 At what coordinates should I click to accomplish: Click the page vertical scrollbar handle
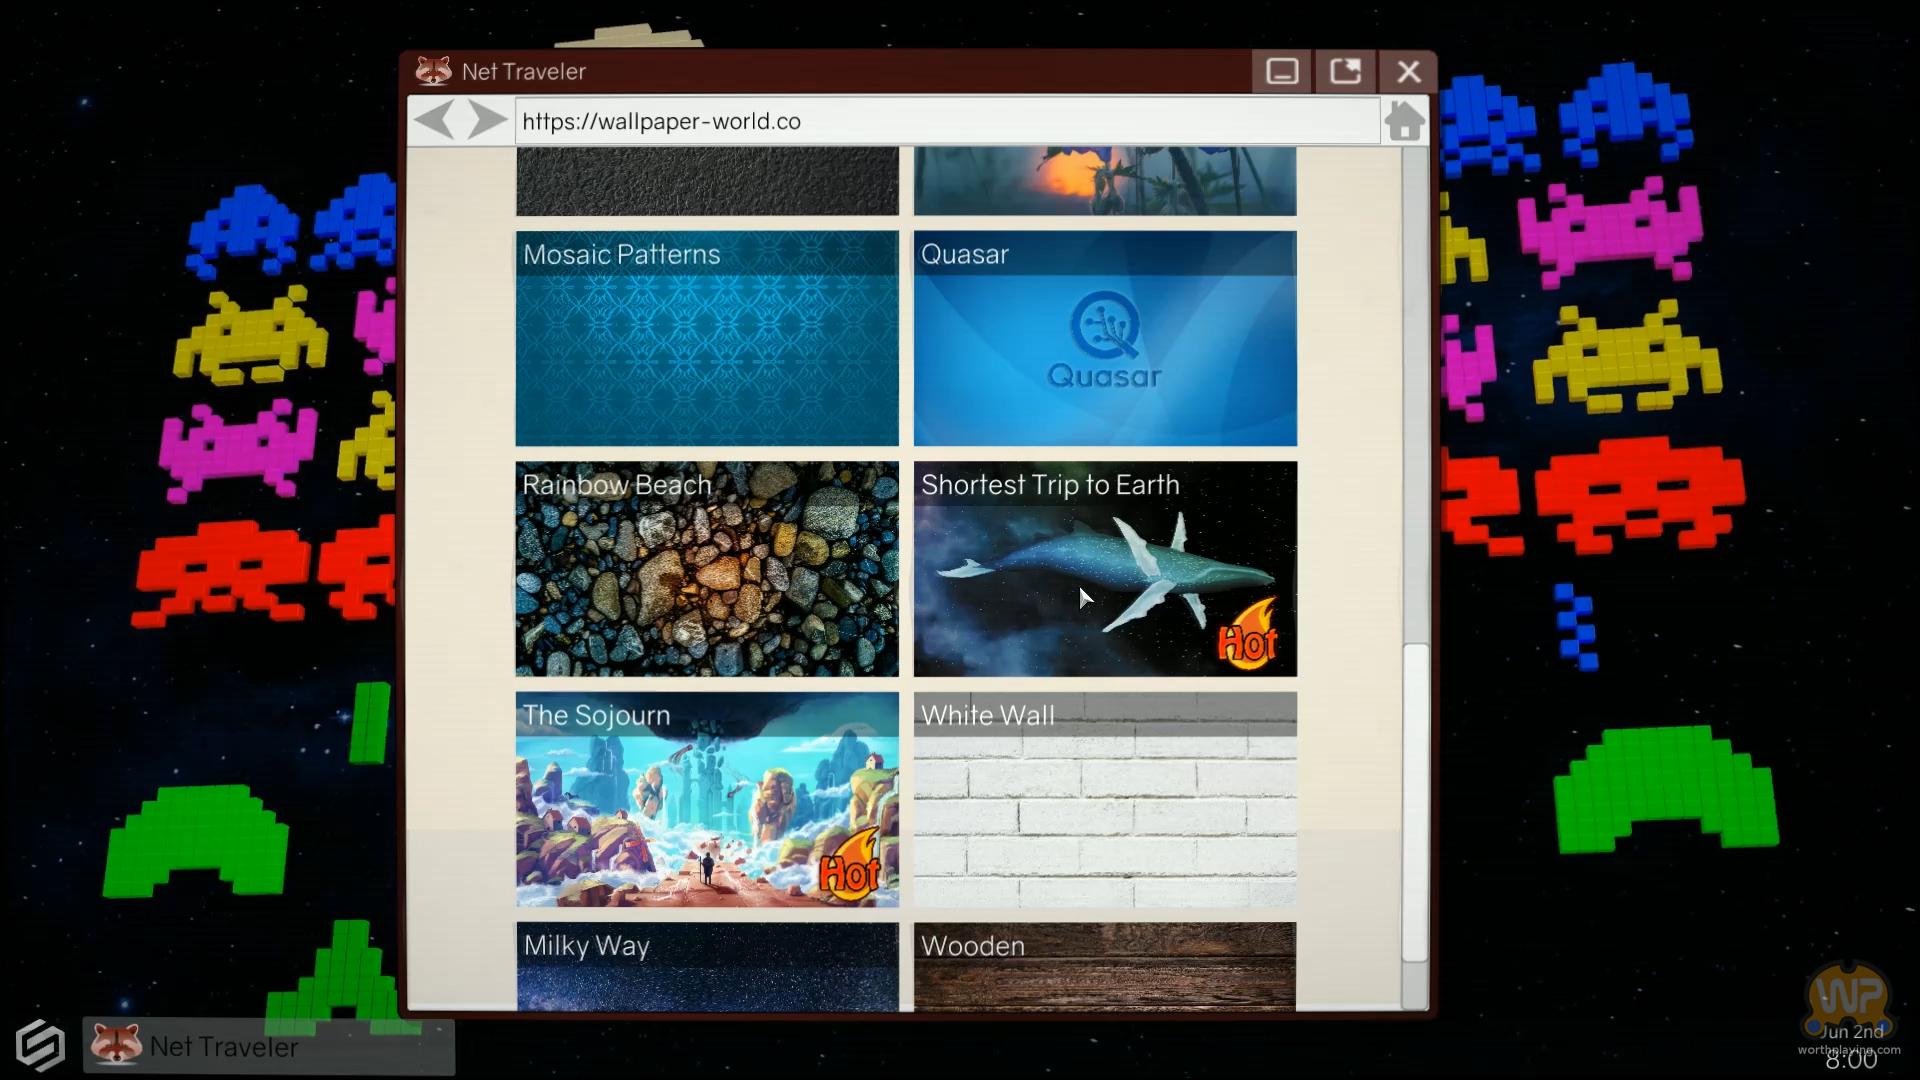[1414, 802]
